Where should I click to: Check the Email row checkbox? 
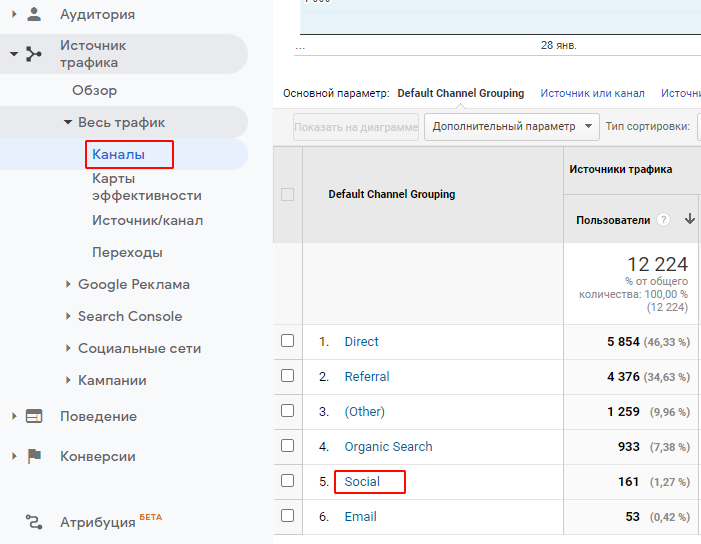[287, 515]
